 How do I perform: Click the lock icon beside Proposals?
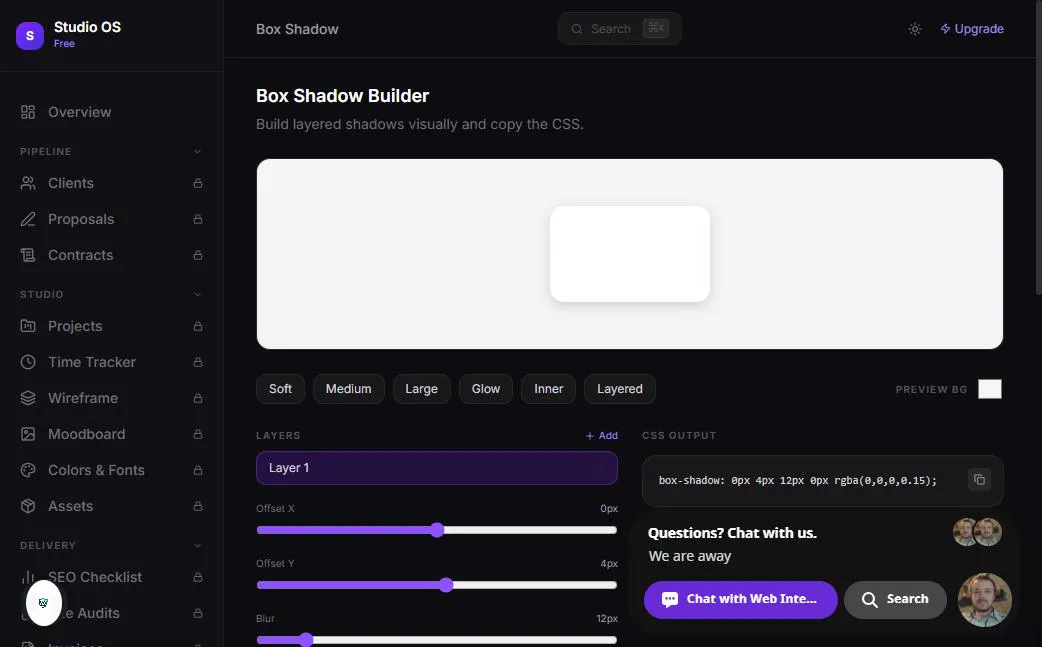197,219
